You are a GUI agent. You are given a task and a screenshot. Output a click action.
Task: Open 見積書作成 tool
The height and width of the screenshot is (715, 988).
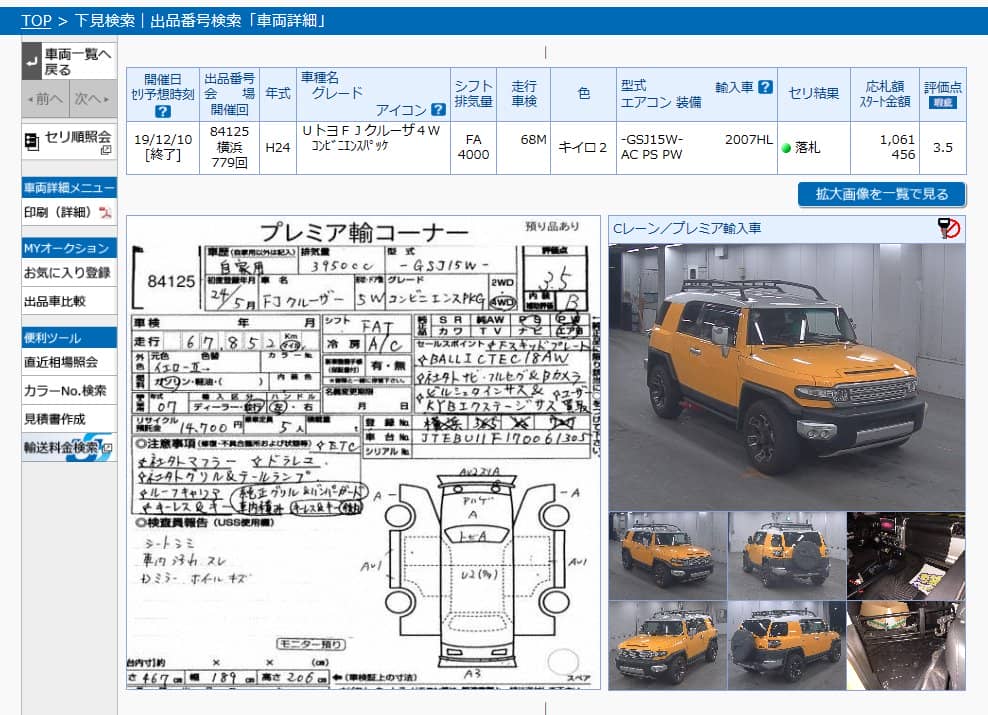click(x=55, y=419)
